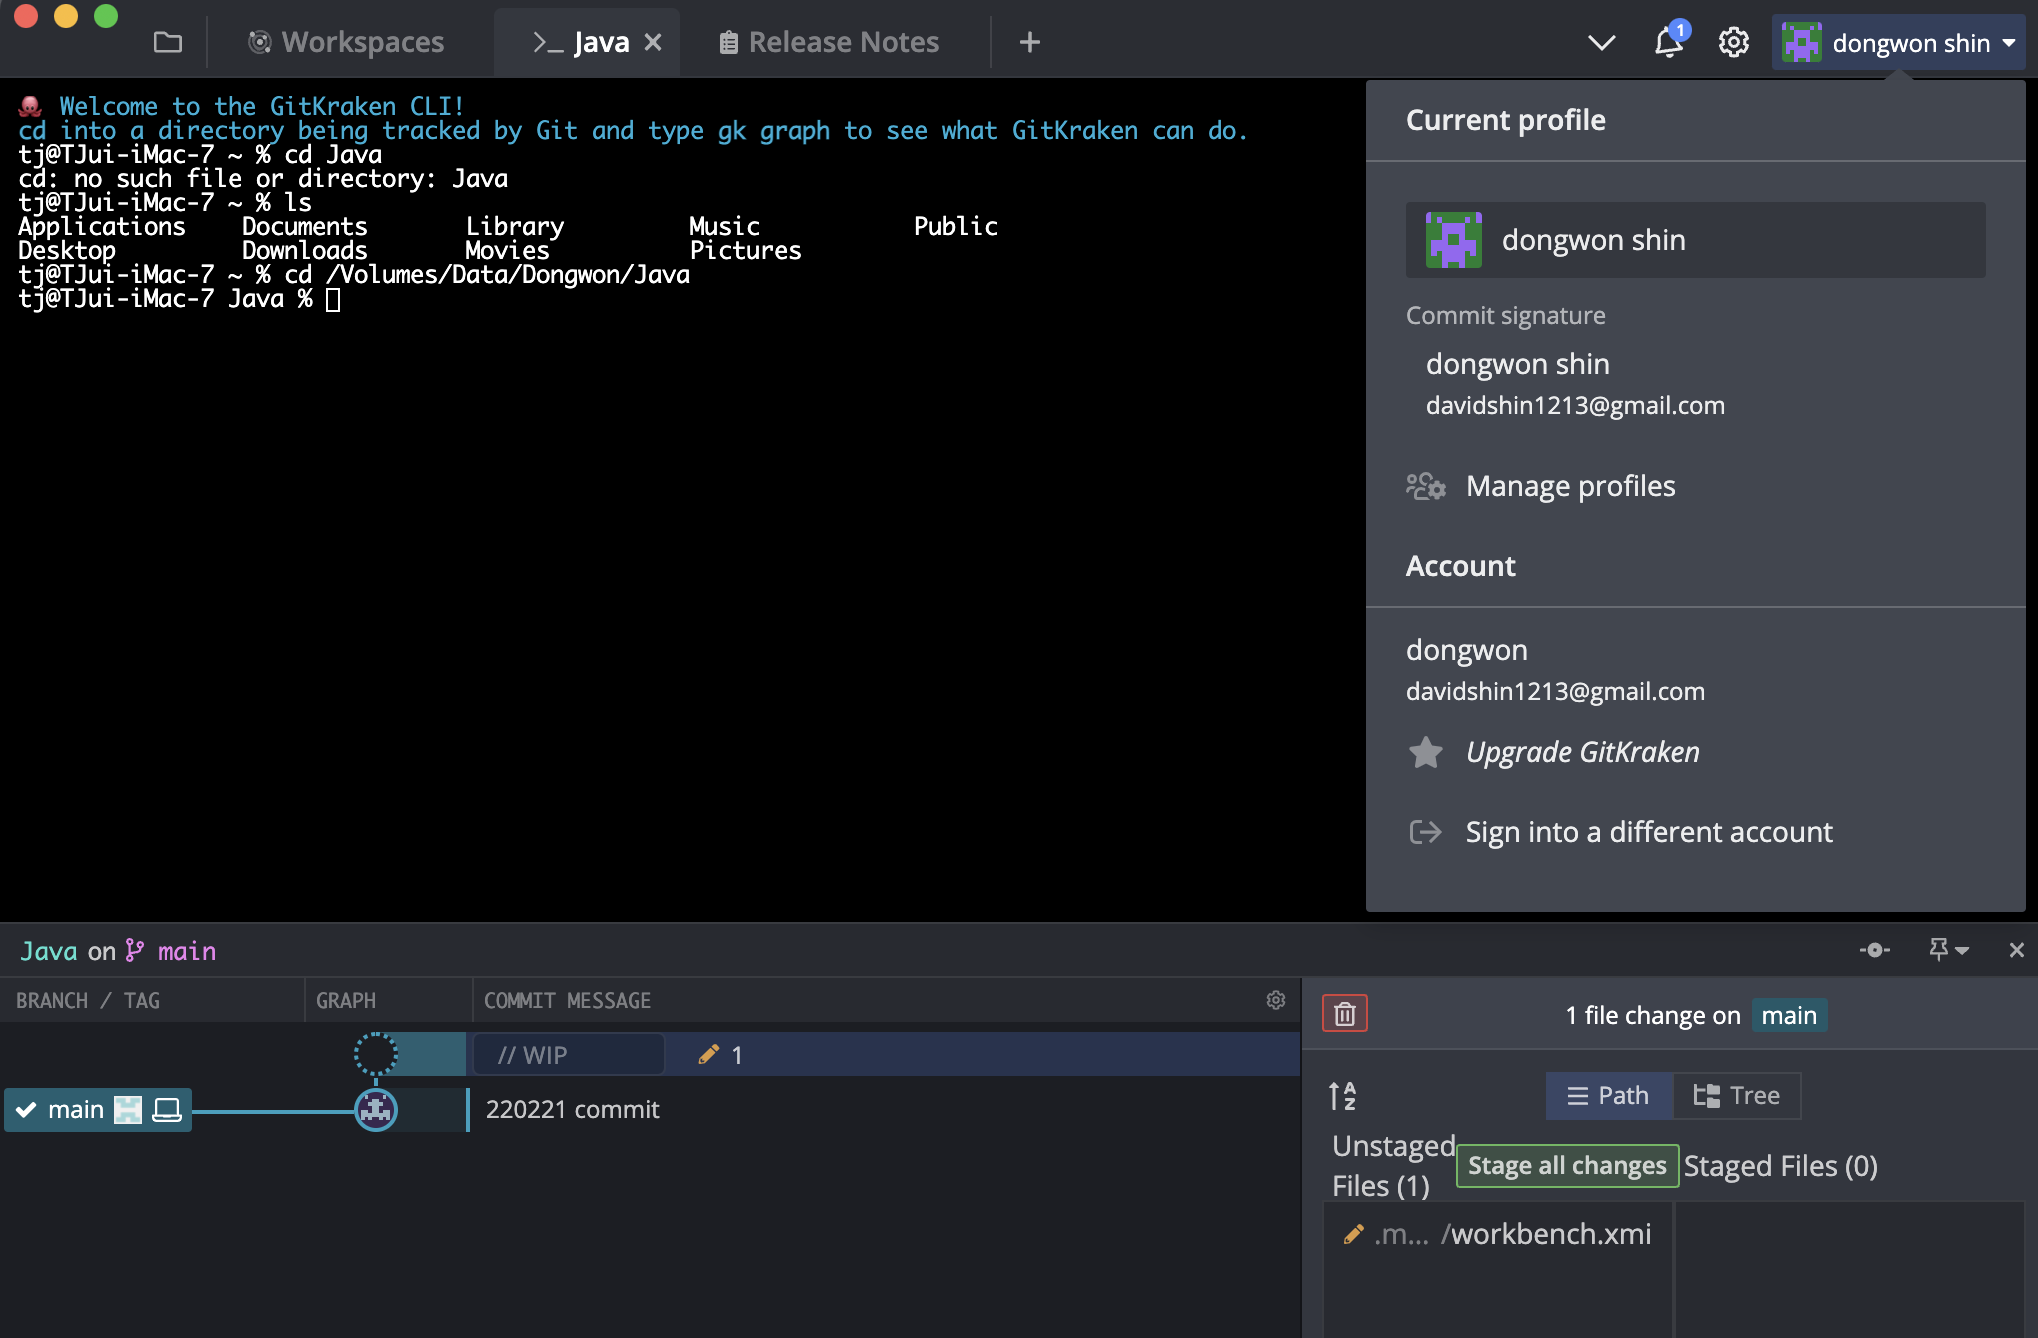
Task: Discard all changes with trash button
Action: point(1345,1014)
